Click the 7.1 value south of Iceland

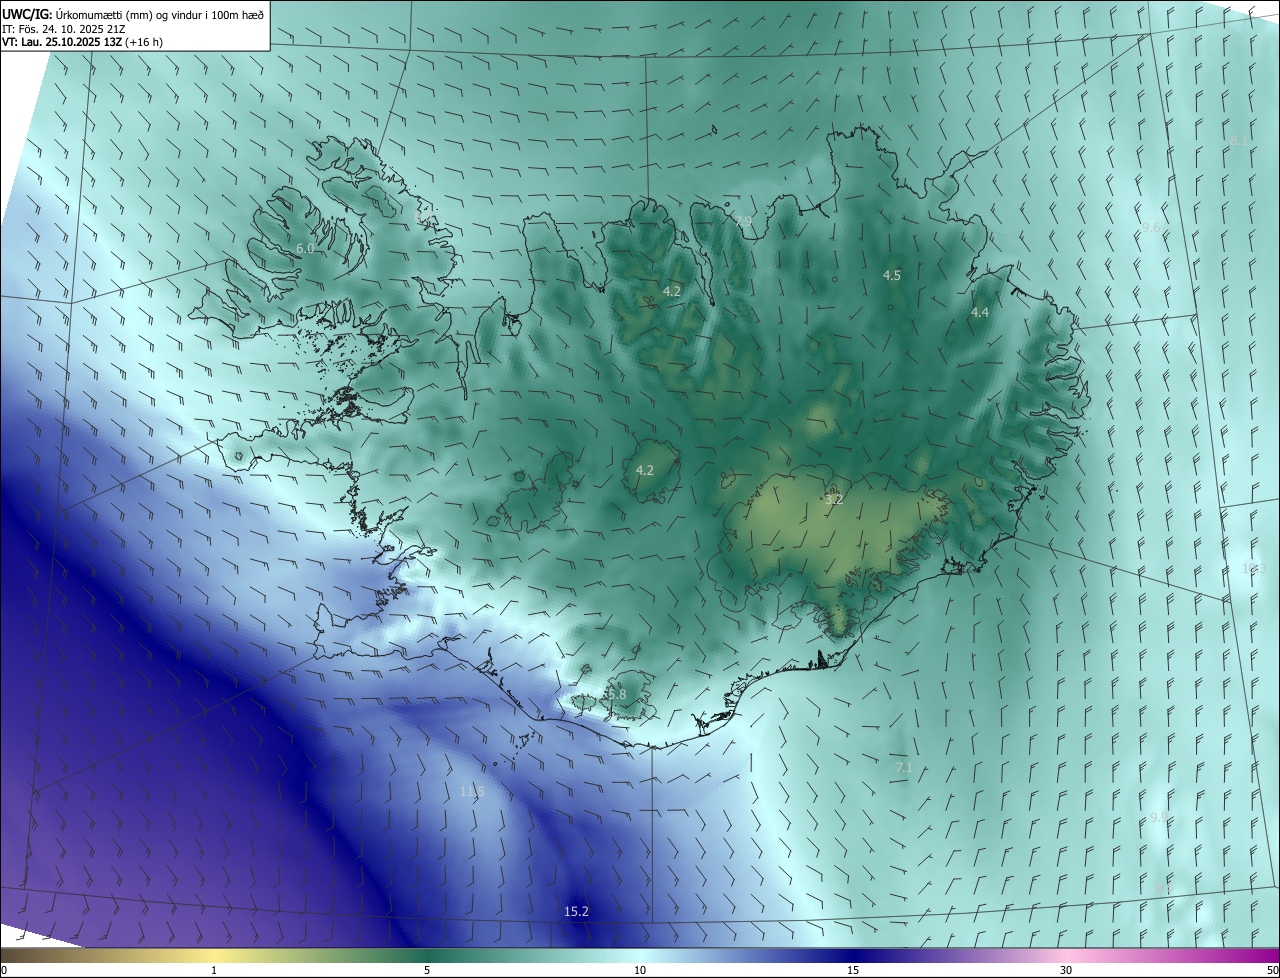pyautogui.click(x=903, y=767)
